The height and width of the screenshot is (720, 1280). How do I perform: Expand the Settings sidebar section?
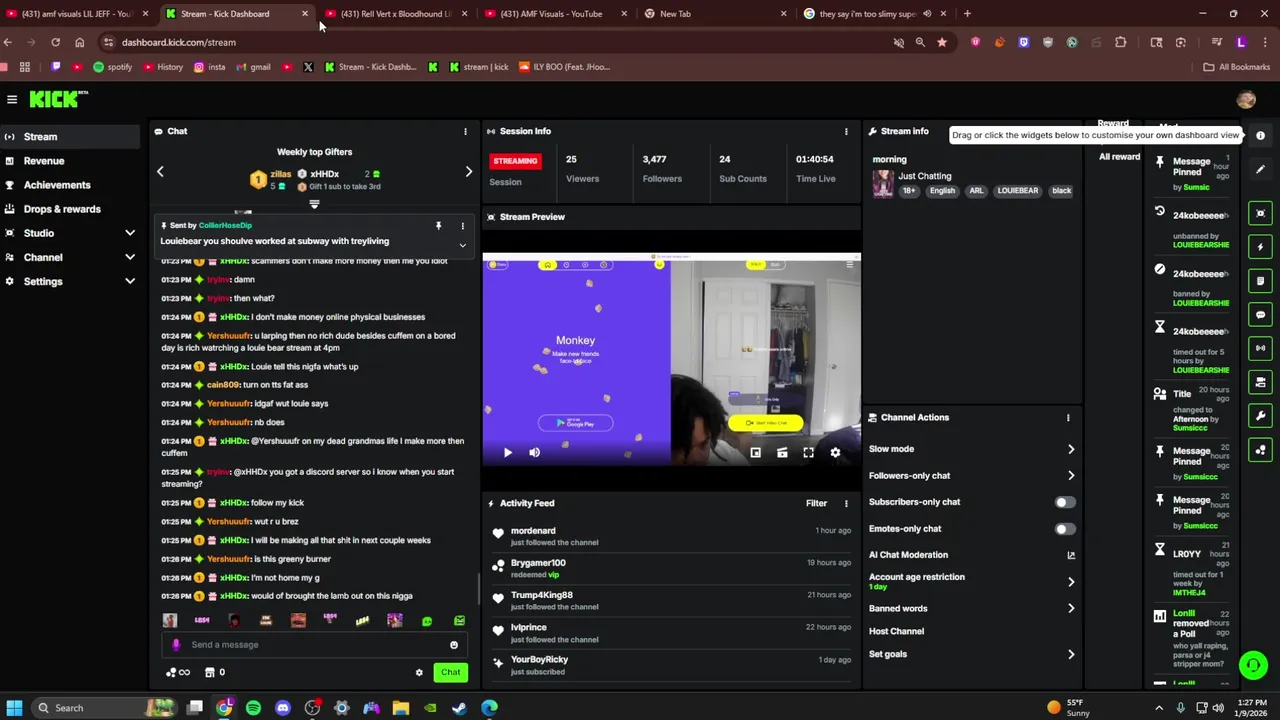click(x=129, y=281)
